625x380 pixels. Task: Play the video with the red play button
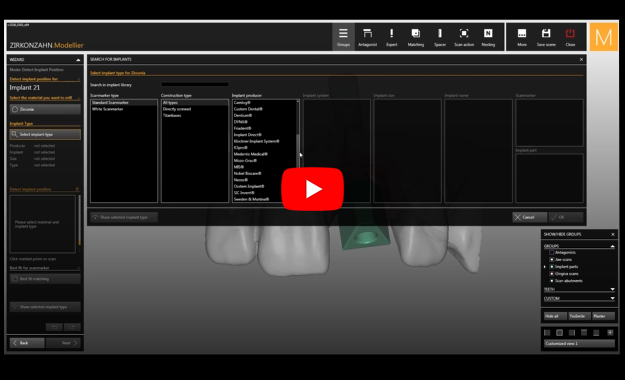point(312,189)
